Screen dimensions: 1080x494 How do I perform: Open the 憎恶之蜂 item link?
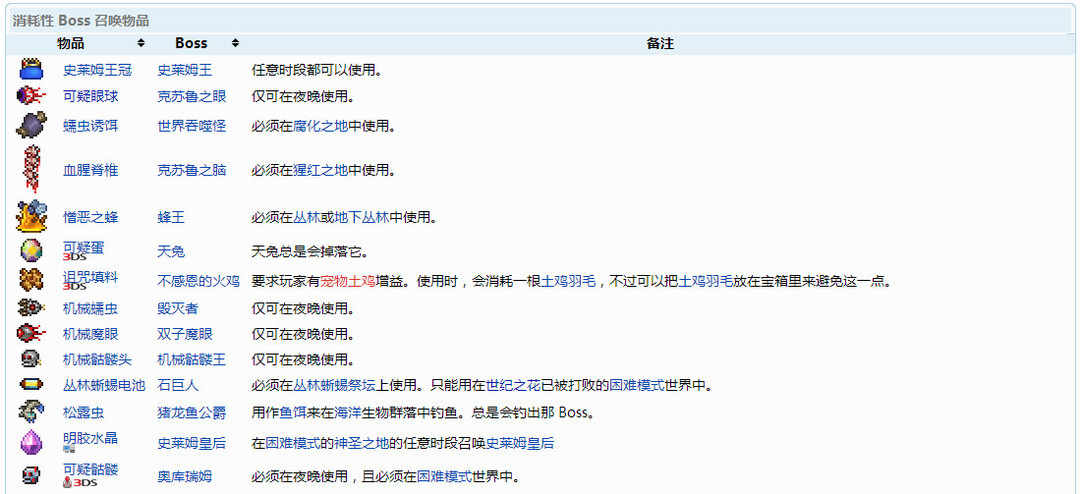click(x=90, y=217)
